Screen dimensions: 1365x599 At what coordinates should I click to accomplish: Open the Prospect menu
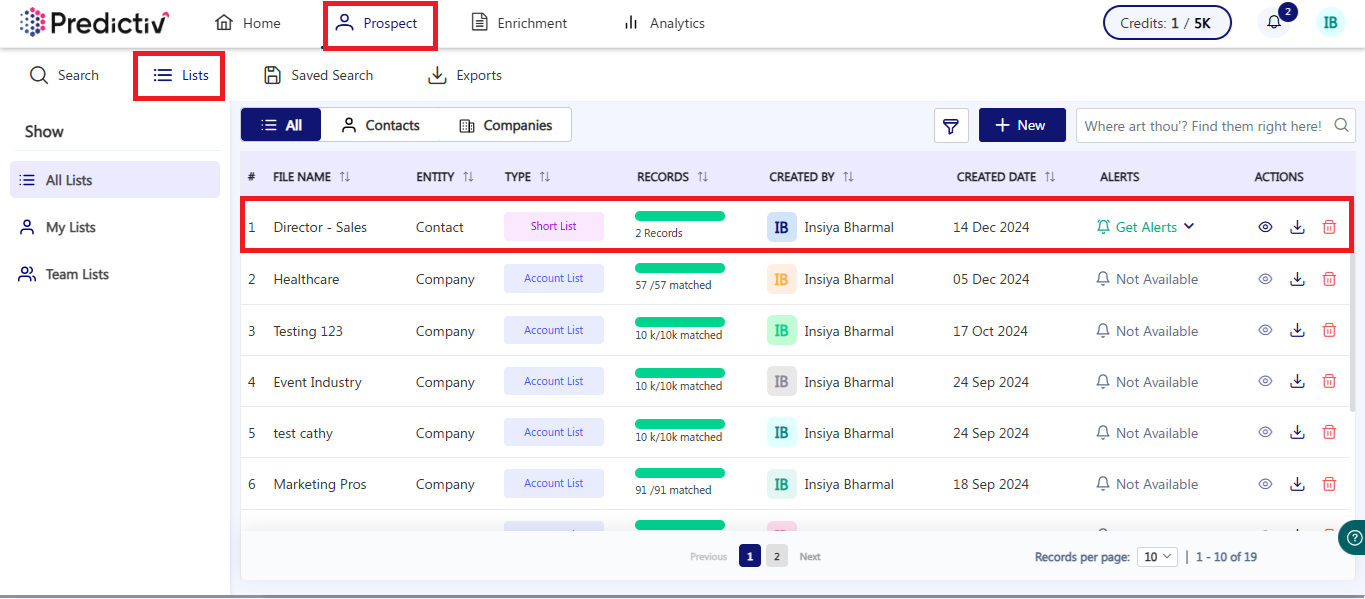point(377,23)
